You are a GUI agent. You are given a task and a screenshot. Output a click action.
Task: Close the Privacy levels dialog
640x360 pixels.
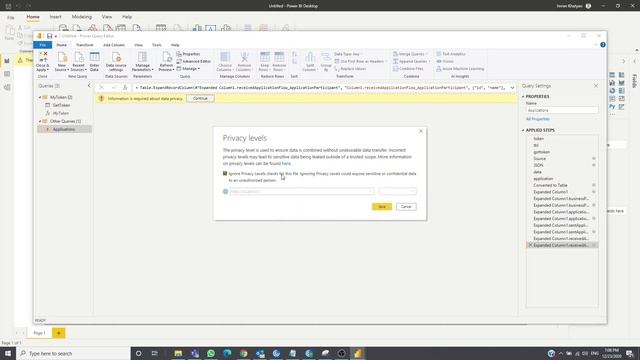421,131
